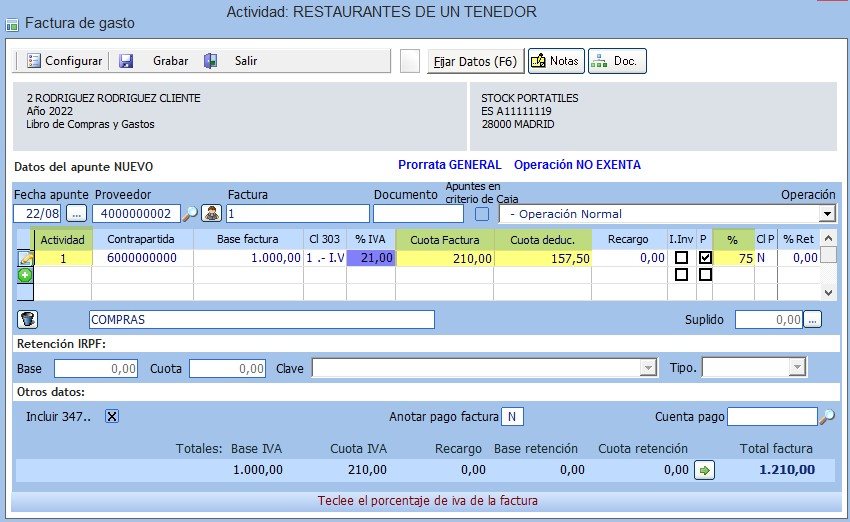
Task: Add a new row with green plus icon
Action: coord(25,275)
